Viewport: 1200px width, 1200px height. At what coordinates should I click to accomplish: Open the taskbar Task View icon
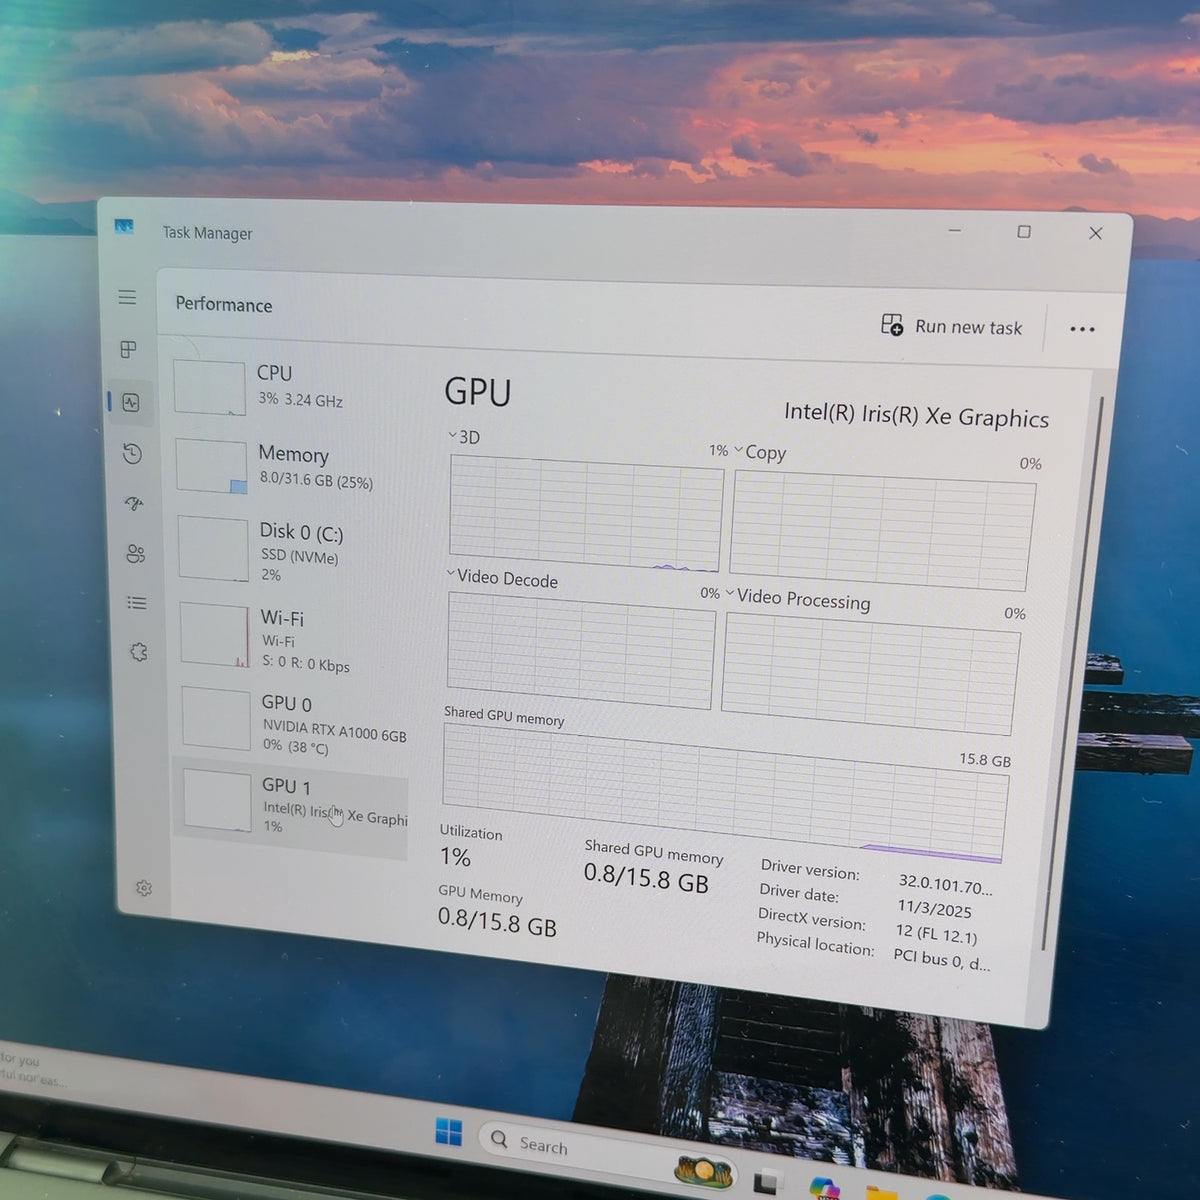click(x=768, y=1180)
